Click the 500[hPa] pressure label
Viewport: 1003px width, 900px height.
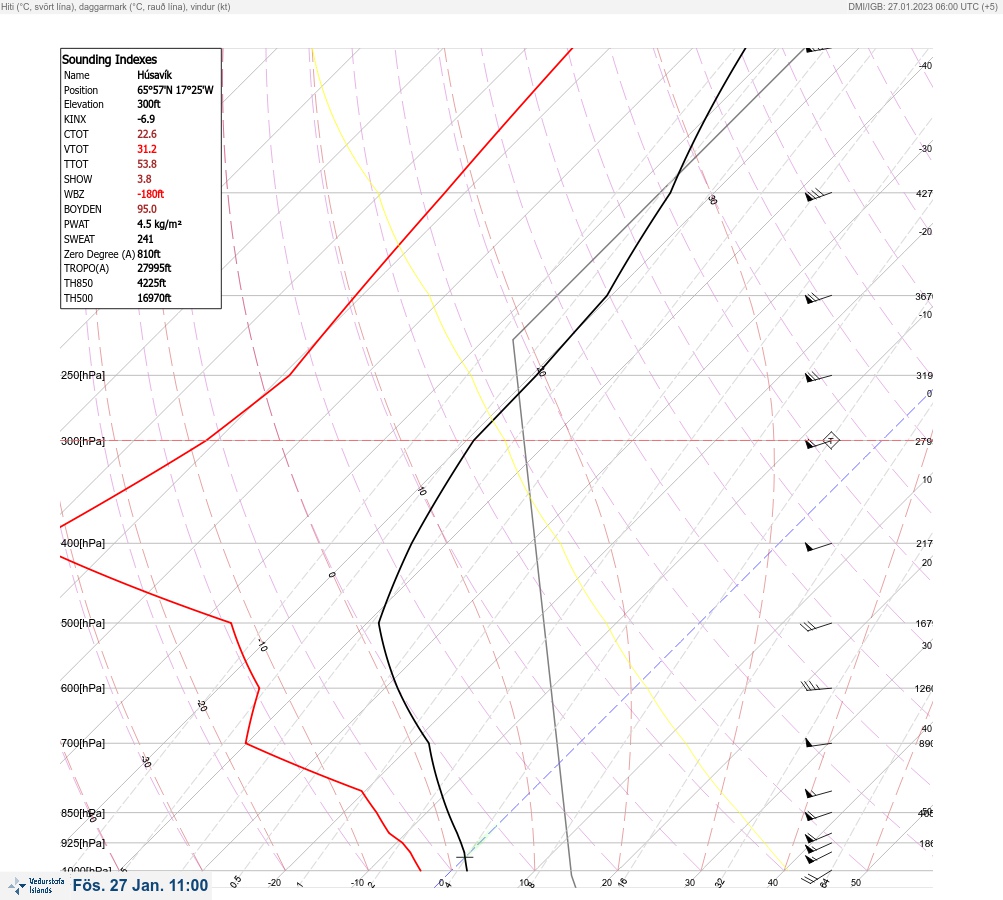point(83,623)
